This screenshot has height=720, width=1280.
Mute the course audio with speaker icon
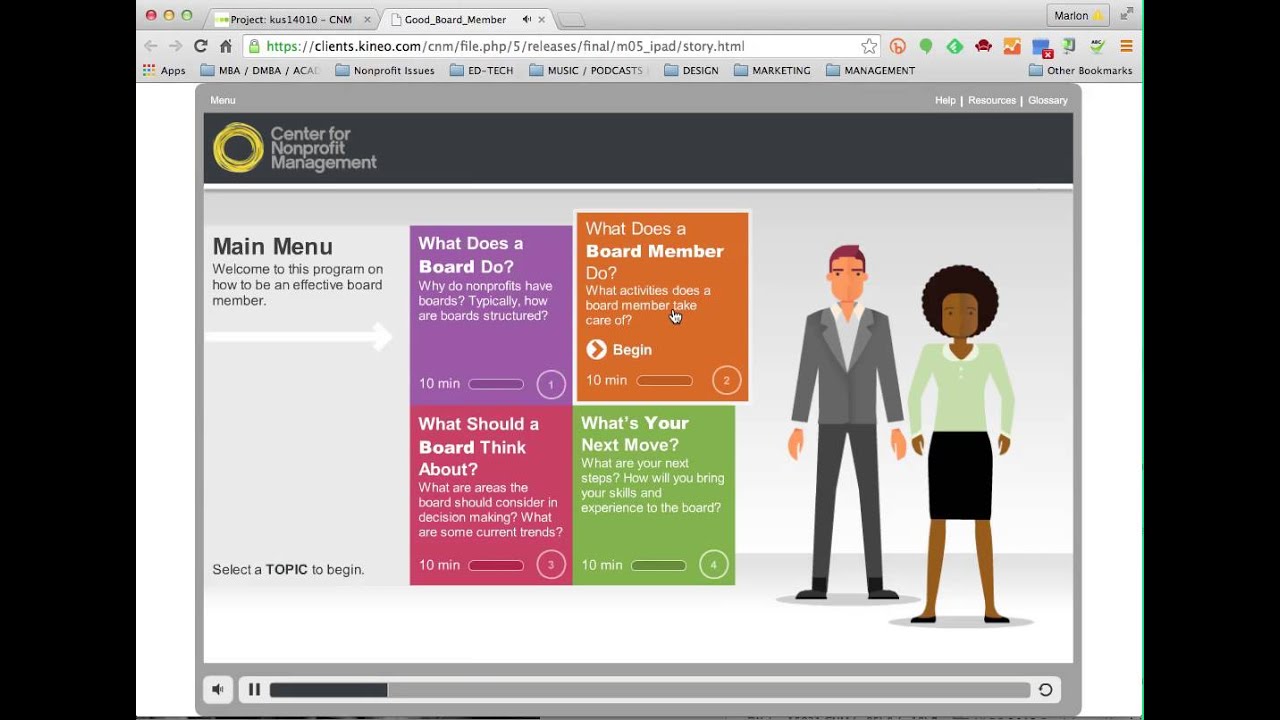click(x=218, y=689)
